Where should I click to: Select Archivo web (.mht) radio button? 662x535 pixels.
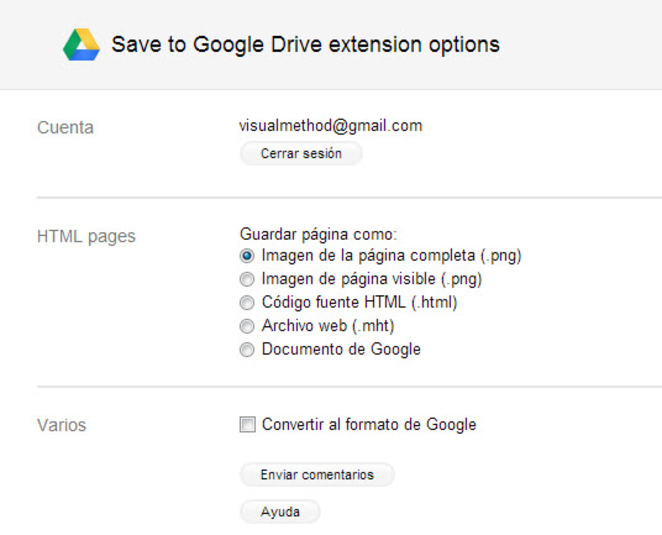[247, 326]
